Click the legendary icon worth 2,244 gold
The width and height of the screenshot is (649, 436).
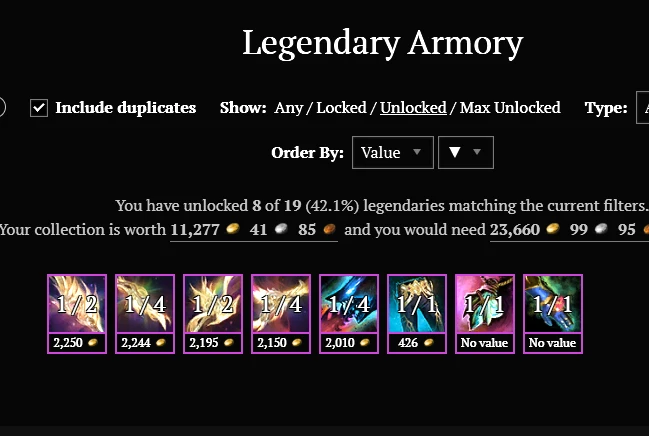(x=145, y=304)
